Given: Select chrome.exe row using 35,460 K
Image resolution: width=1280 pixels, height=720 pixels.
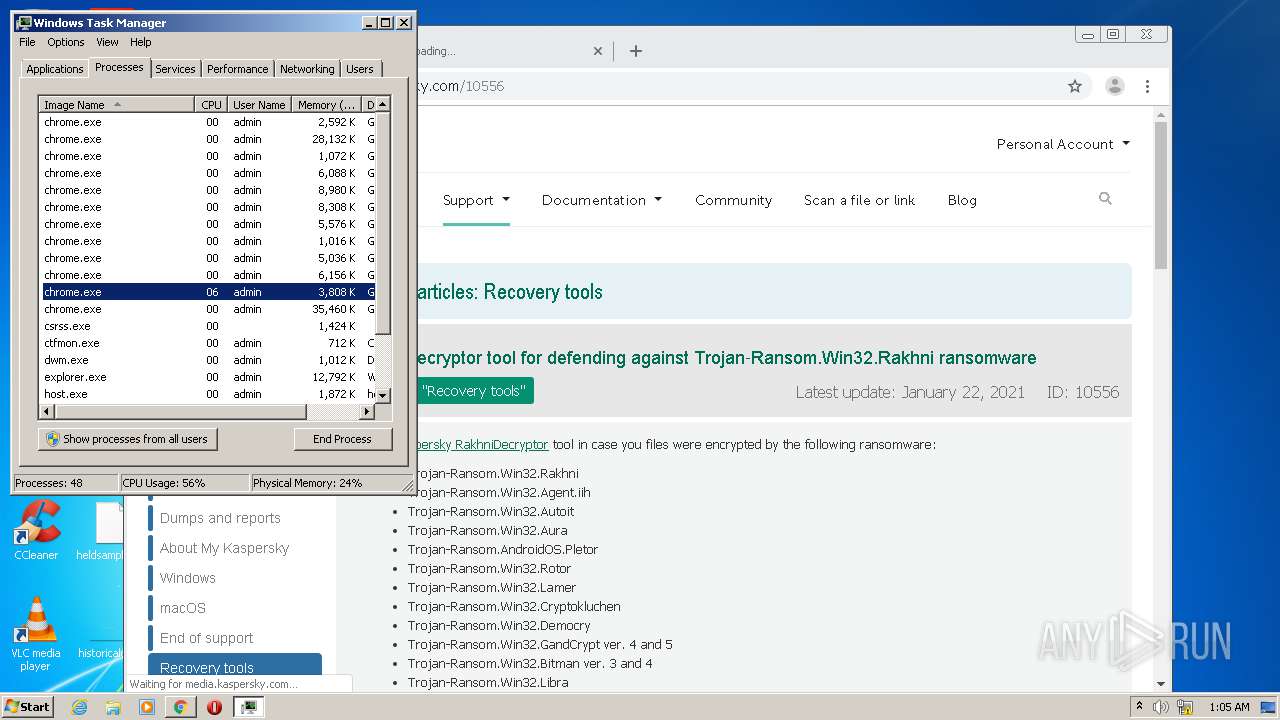Looking at the screenshot, I should (x=207, y=309).
